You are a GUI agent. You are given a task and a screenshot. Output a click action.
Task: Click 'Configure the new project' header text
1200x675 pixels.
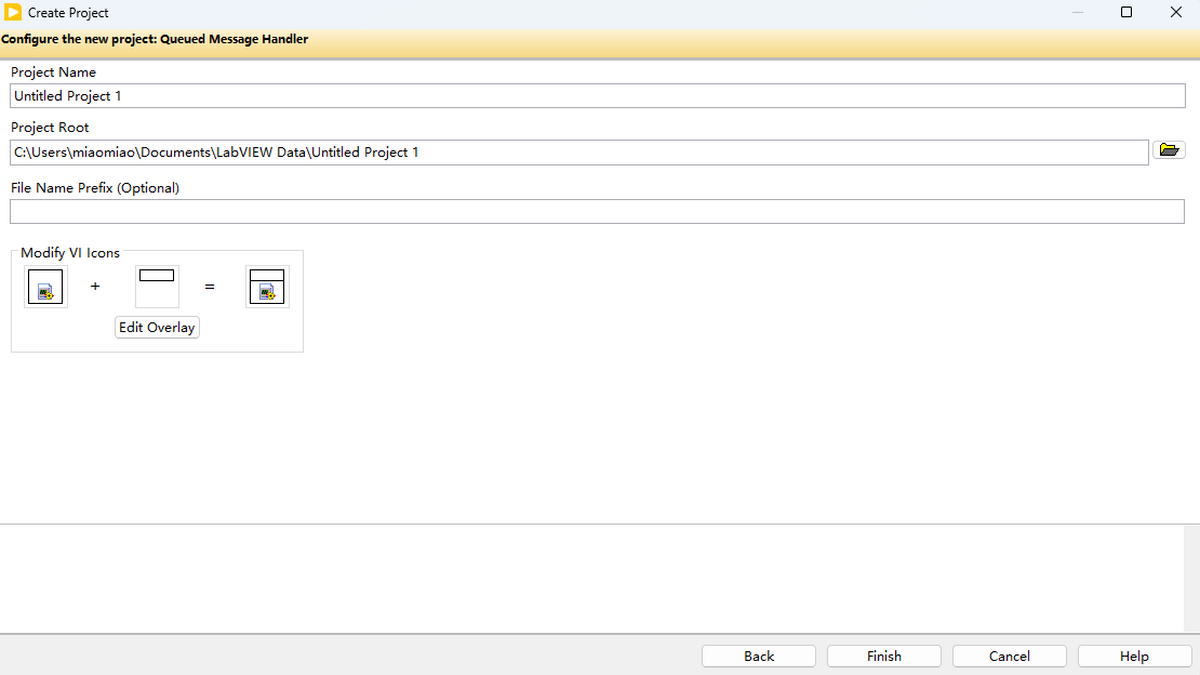point(155,39)
